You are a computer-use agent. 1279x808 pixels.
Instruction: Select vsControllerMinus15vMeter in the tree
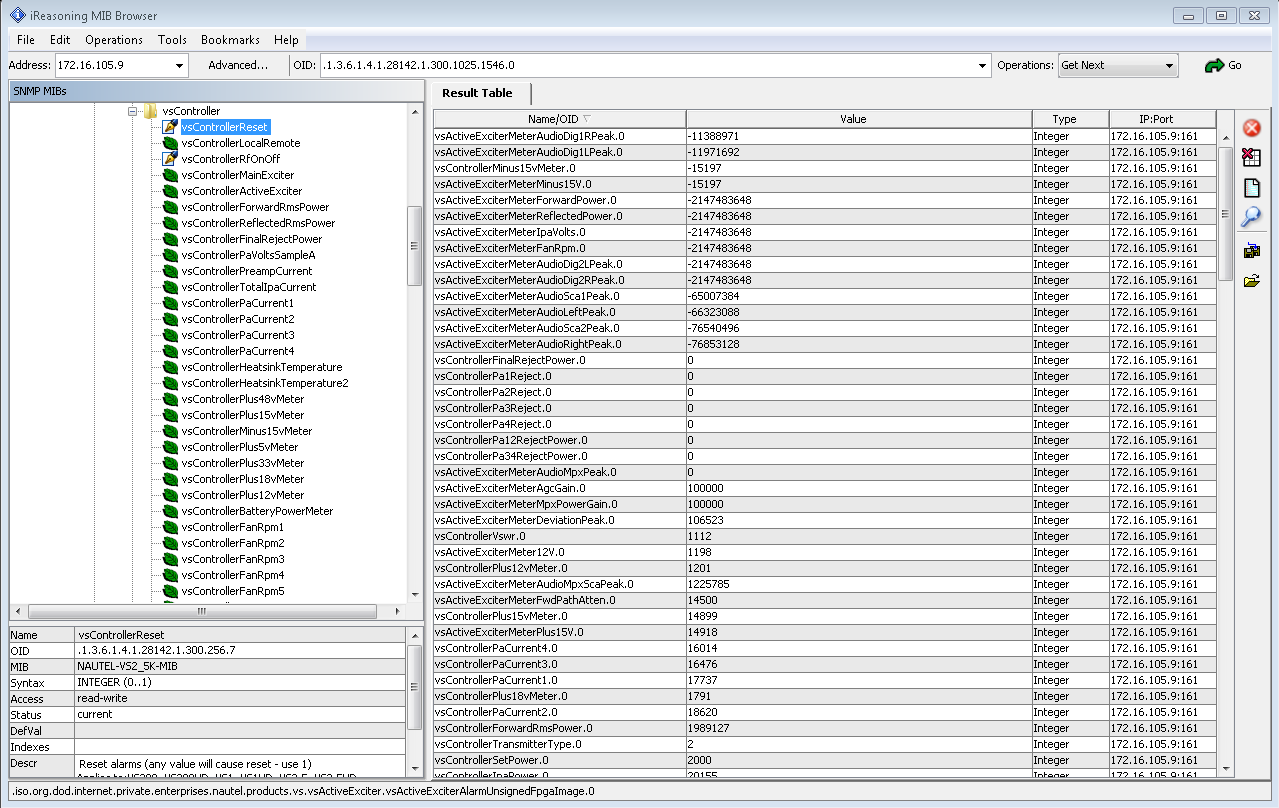247,431
